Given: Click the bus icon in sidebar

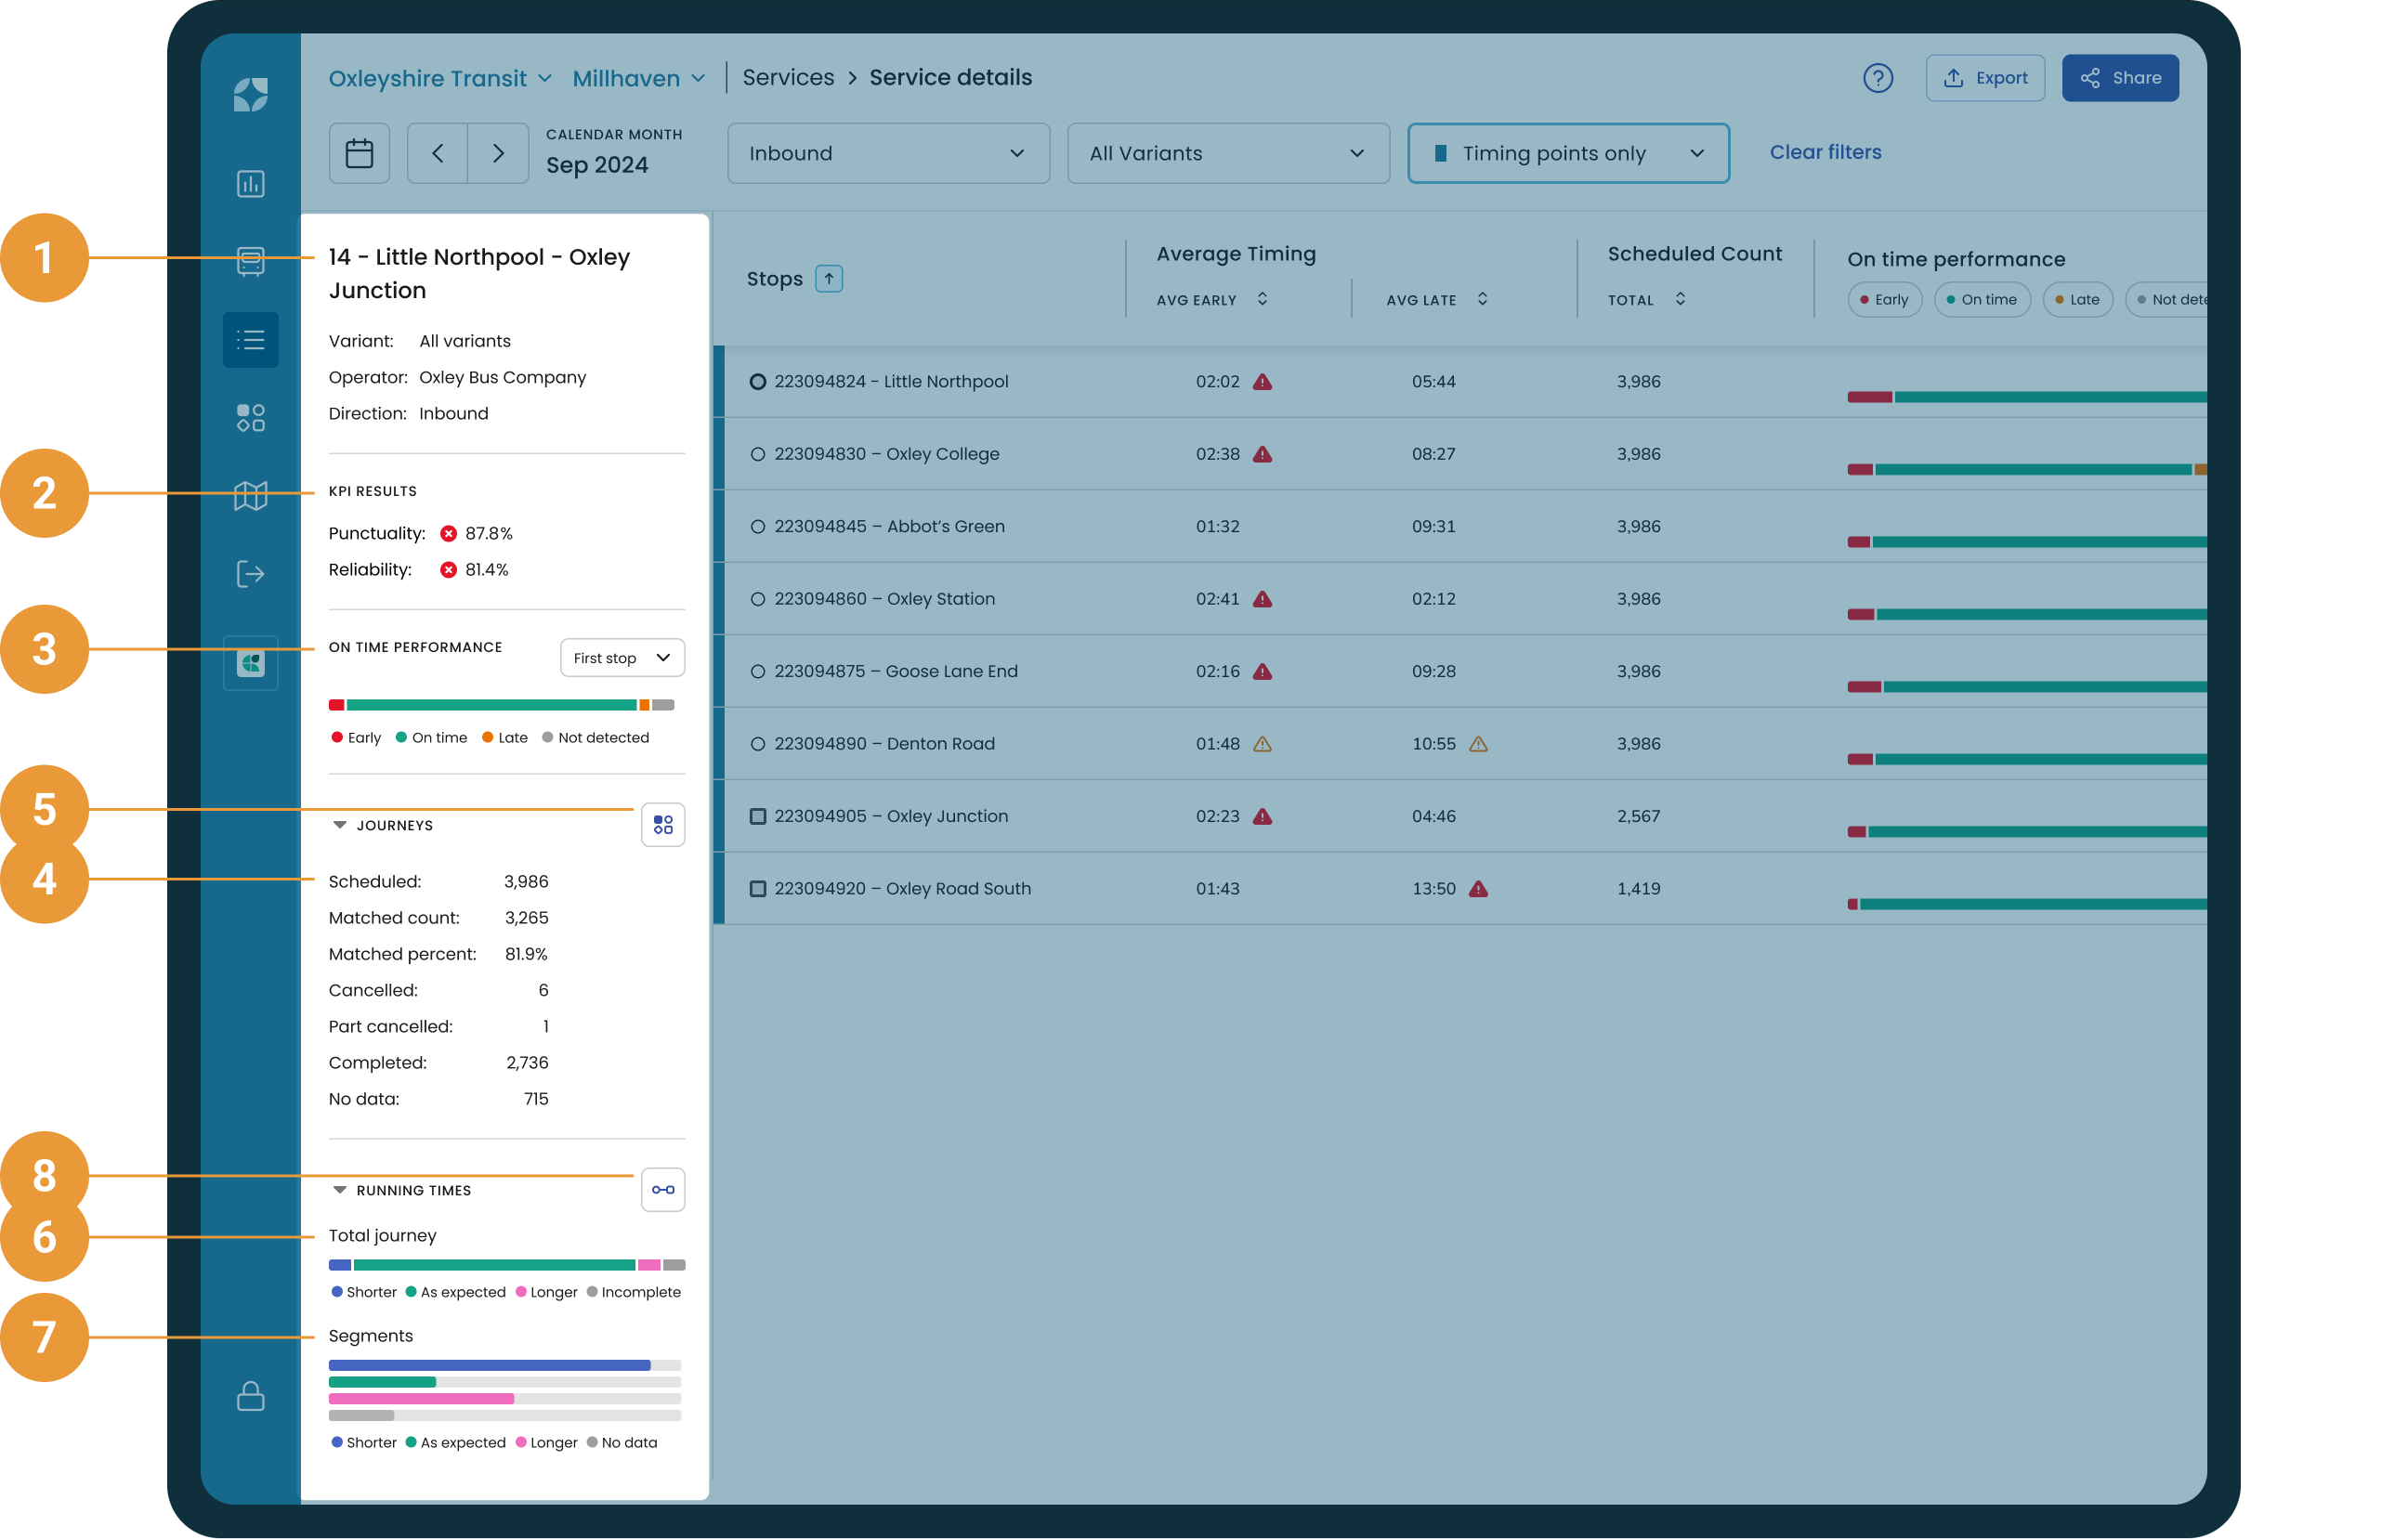Looking at the screenshot, I should click(250, 261).
